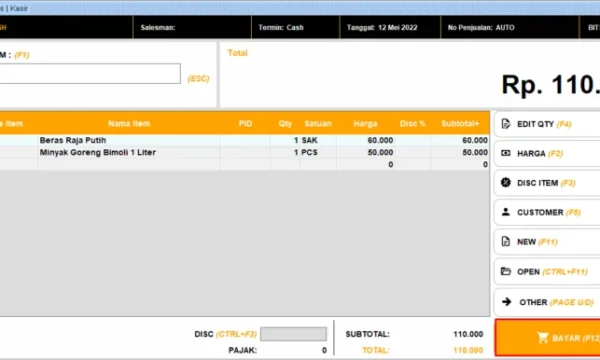The width and height of the screenshot is (600, 360).
Task: Click the PCS unit cell
Action: point(310,152)
